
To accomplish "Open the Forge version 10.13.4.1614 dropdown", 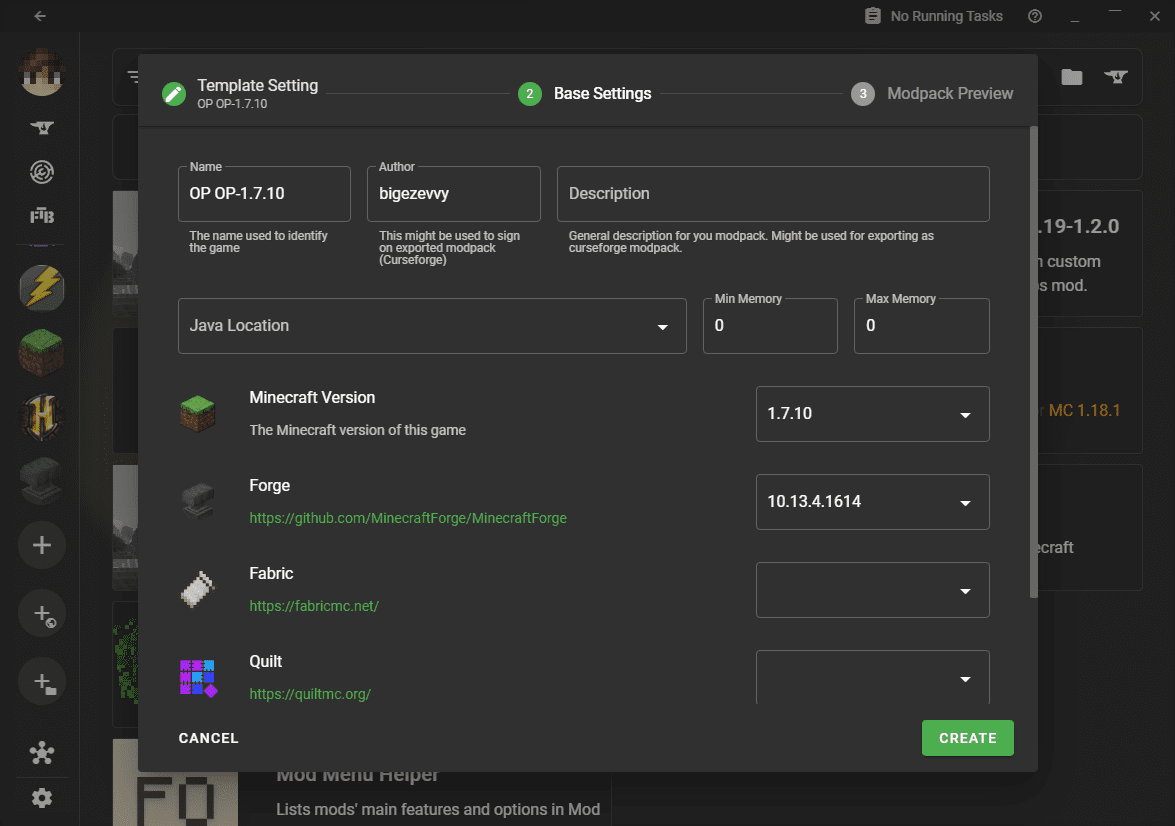I will point(872,502).
